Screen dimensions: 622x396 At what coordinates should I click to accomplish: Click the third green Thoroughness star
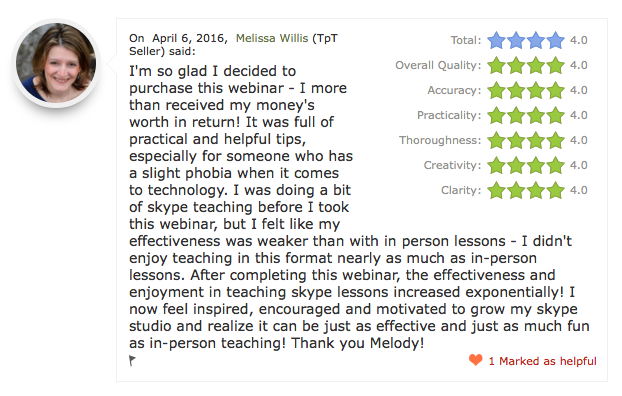(536, 140)
